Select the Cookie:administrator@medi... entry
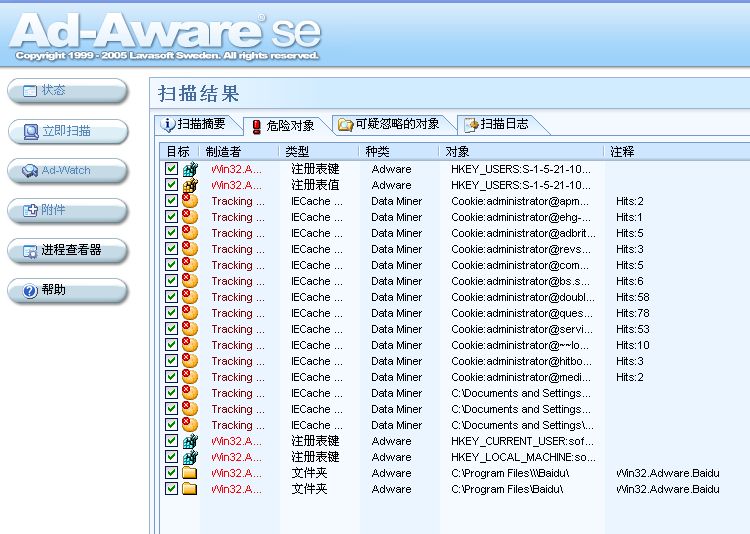The image size is (750, 534). pyautogui.click(x=520, y=377)
